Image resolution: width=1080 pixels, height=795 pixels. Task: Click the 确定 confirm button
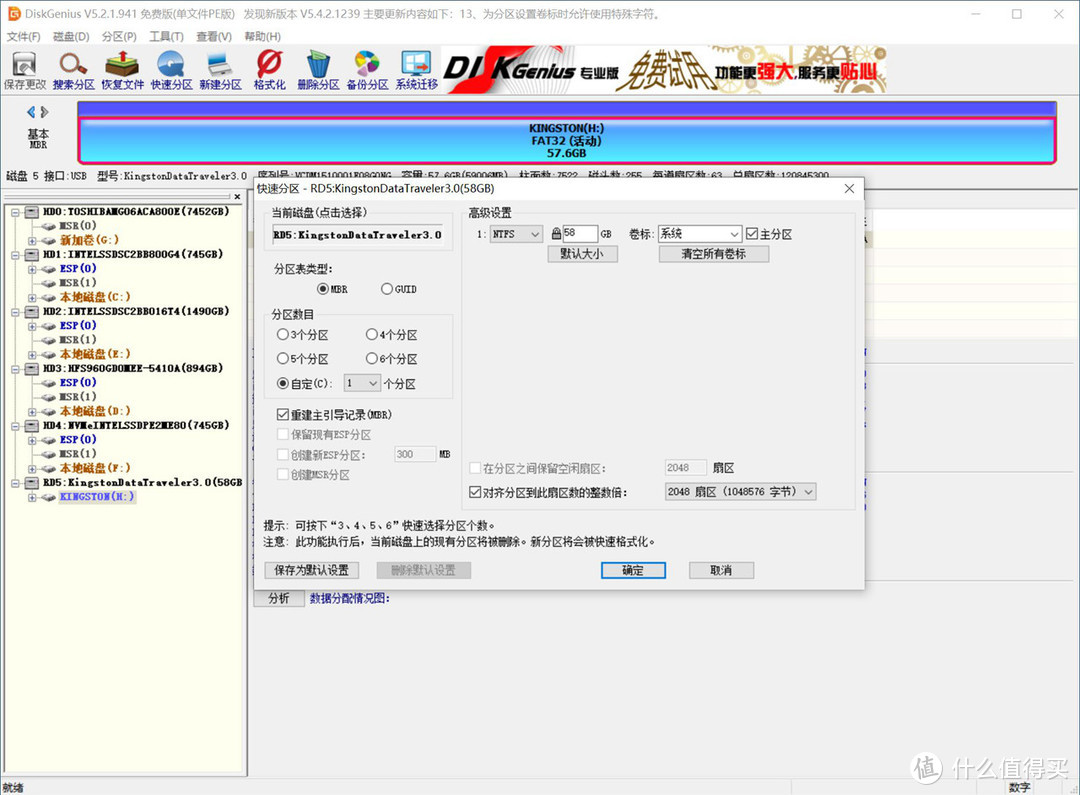coord(633,569)
